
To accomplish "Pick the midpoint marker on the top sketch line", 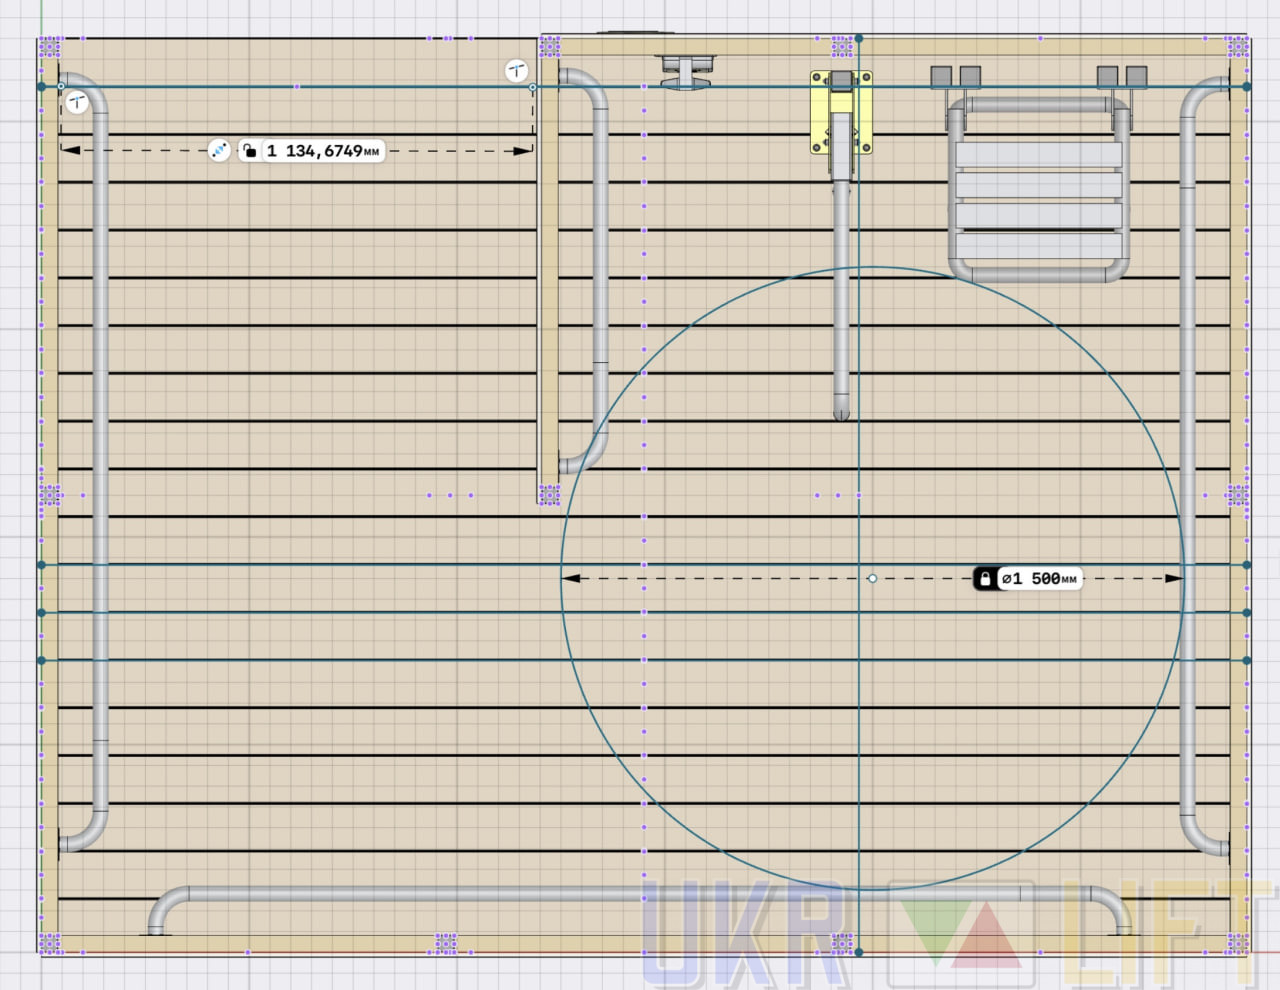I will tap(297, 87).
